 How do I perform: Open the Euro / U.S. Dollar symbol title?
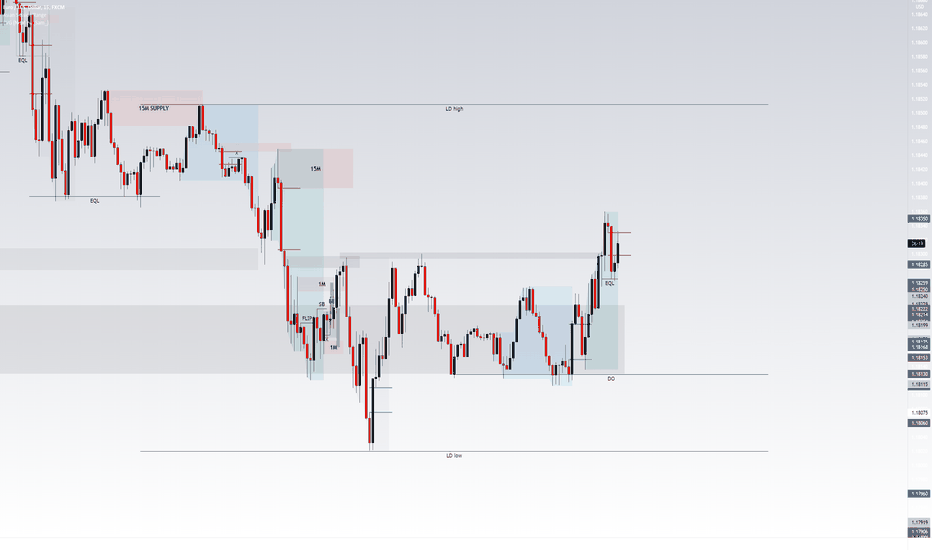[33, 7]
